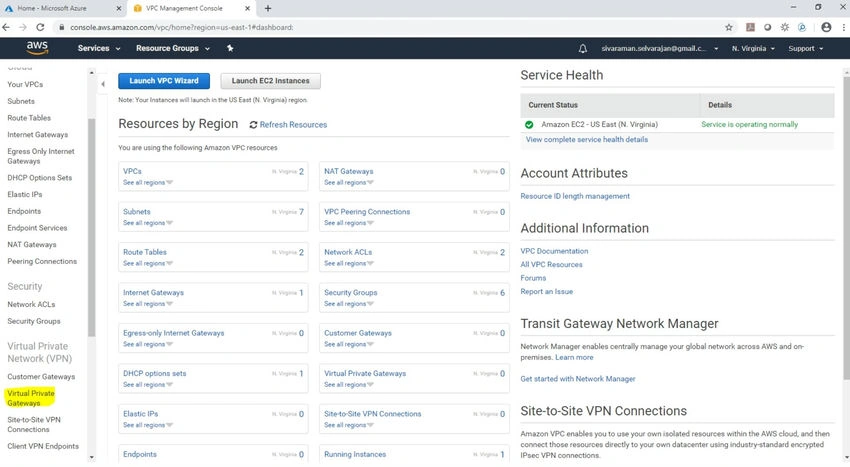Viewport: 850px width, 467px height.
Task: Click Get started with Network Manager
Action: (x=577, y=379)
